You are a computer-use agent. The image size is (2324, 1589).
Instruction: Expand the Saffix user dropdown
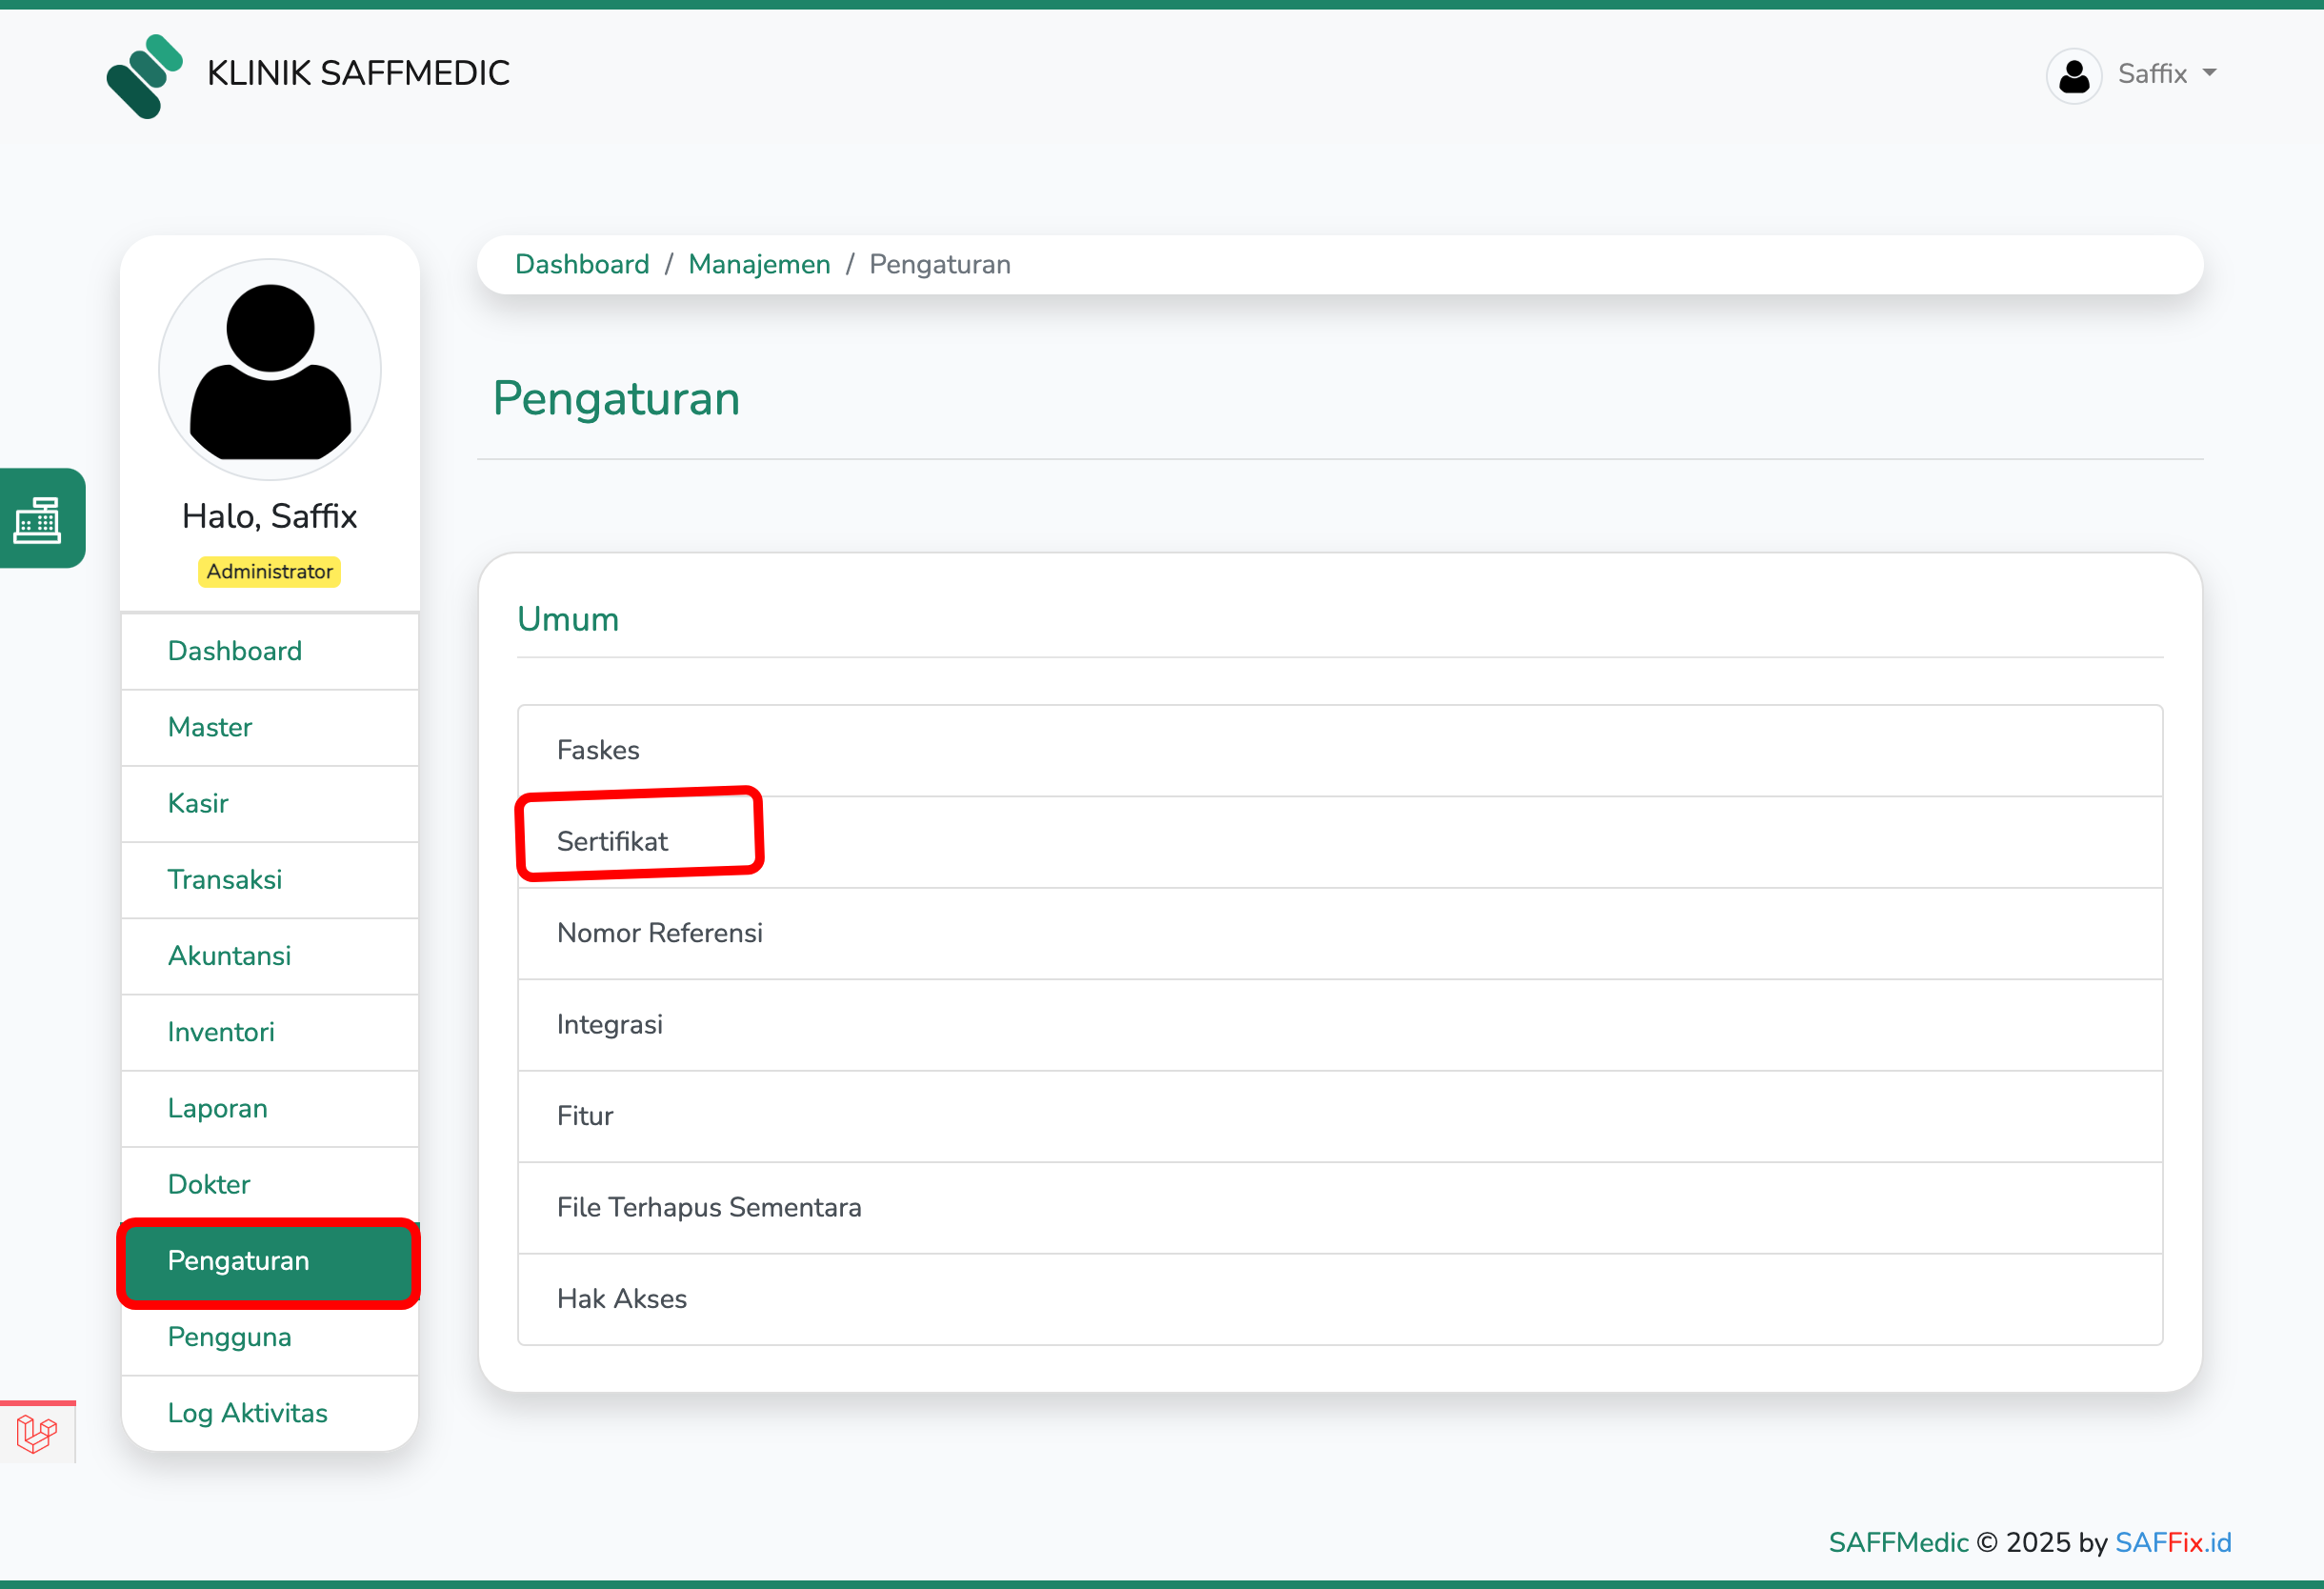pos(2166,74)
